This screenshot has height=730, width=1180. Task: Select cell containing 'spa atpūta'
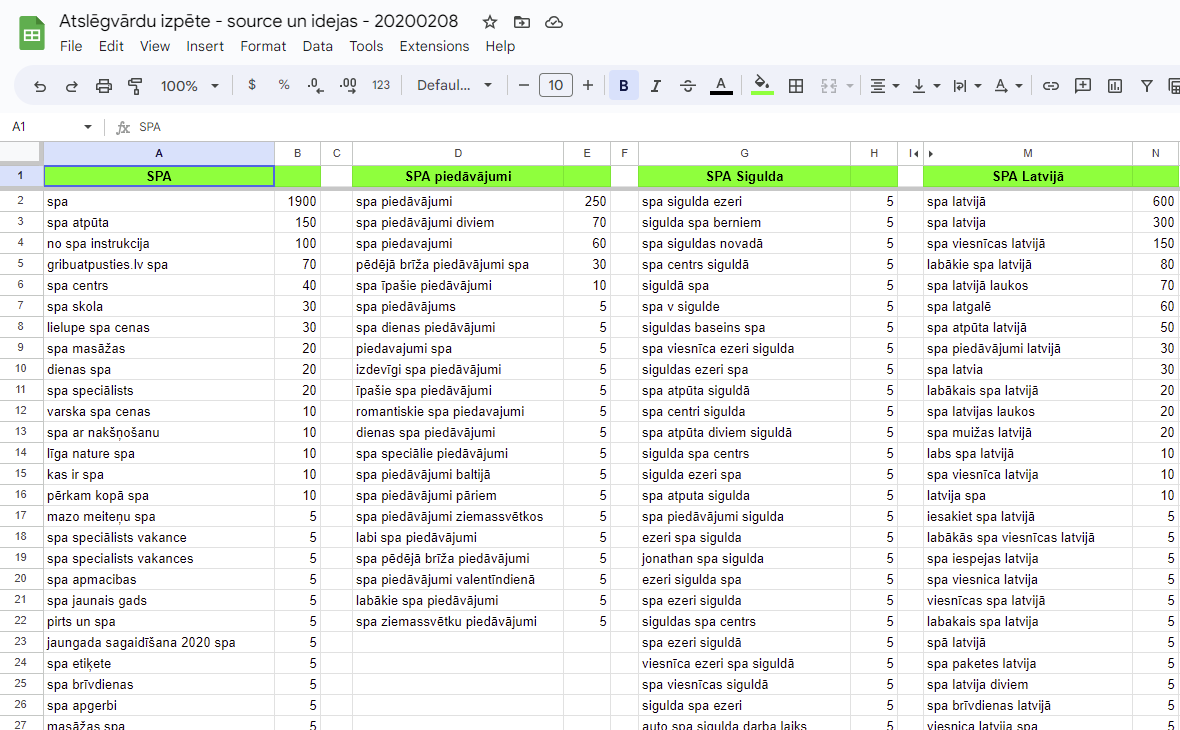coord(158,222)
